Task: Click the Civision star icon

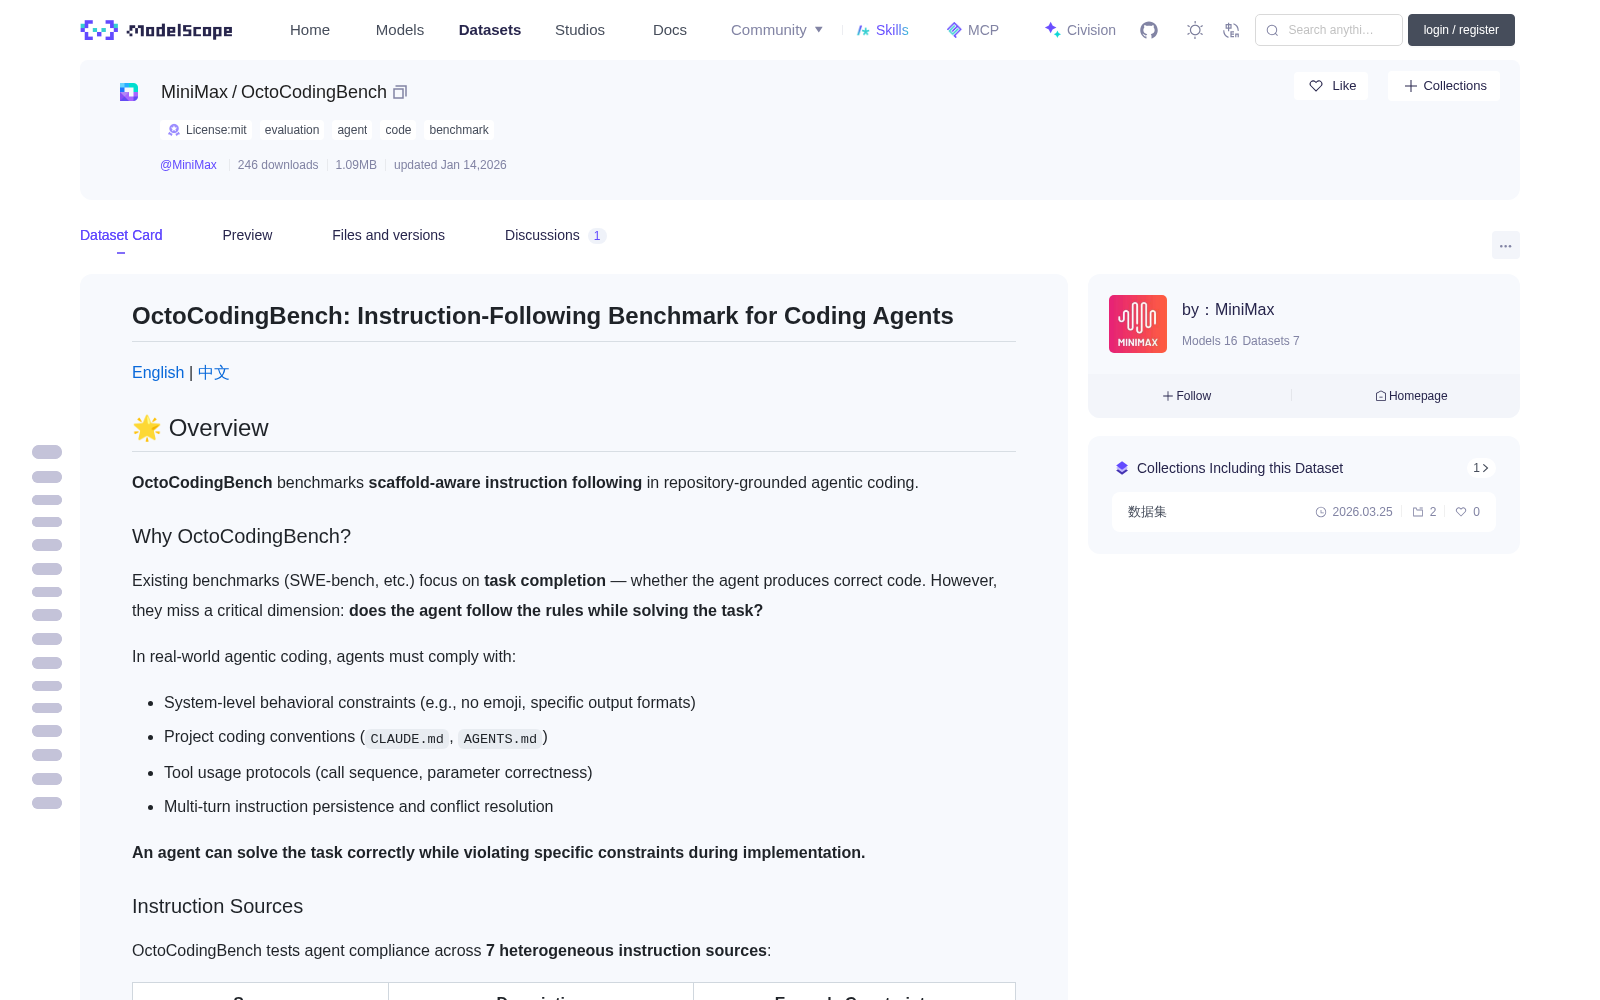Action: pos(1052,30)
